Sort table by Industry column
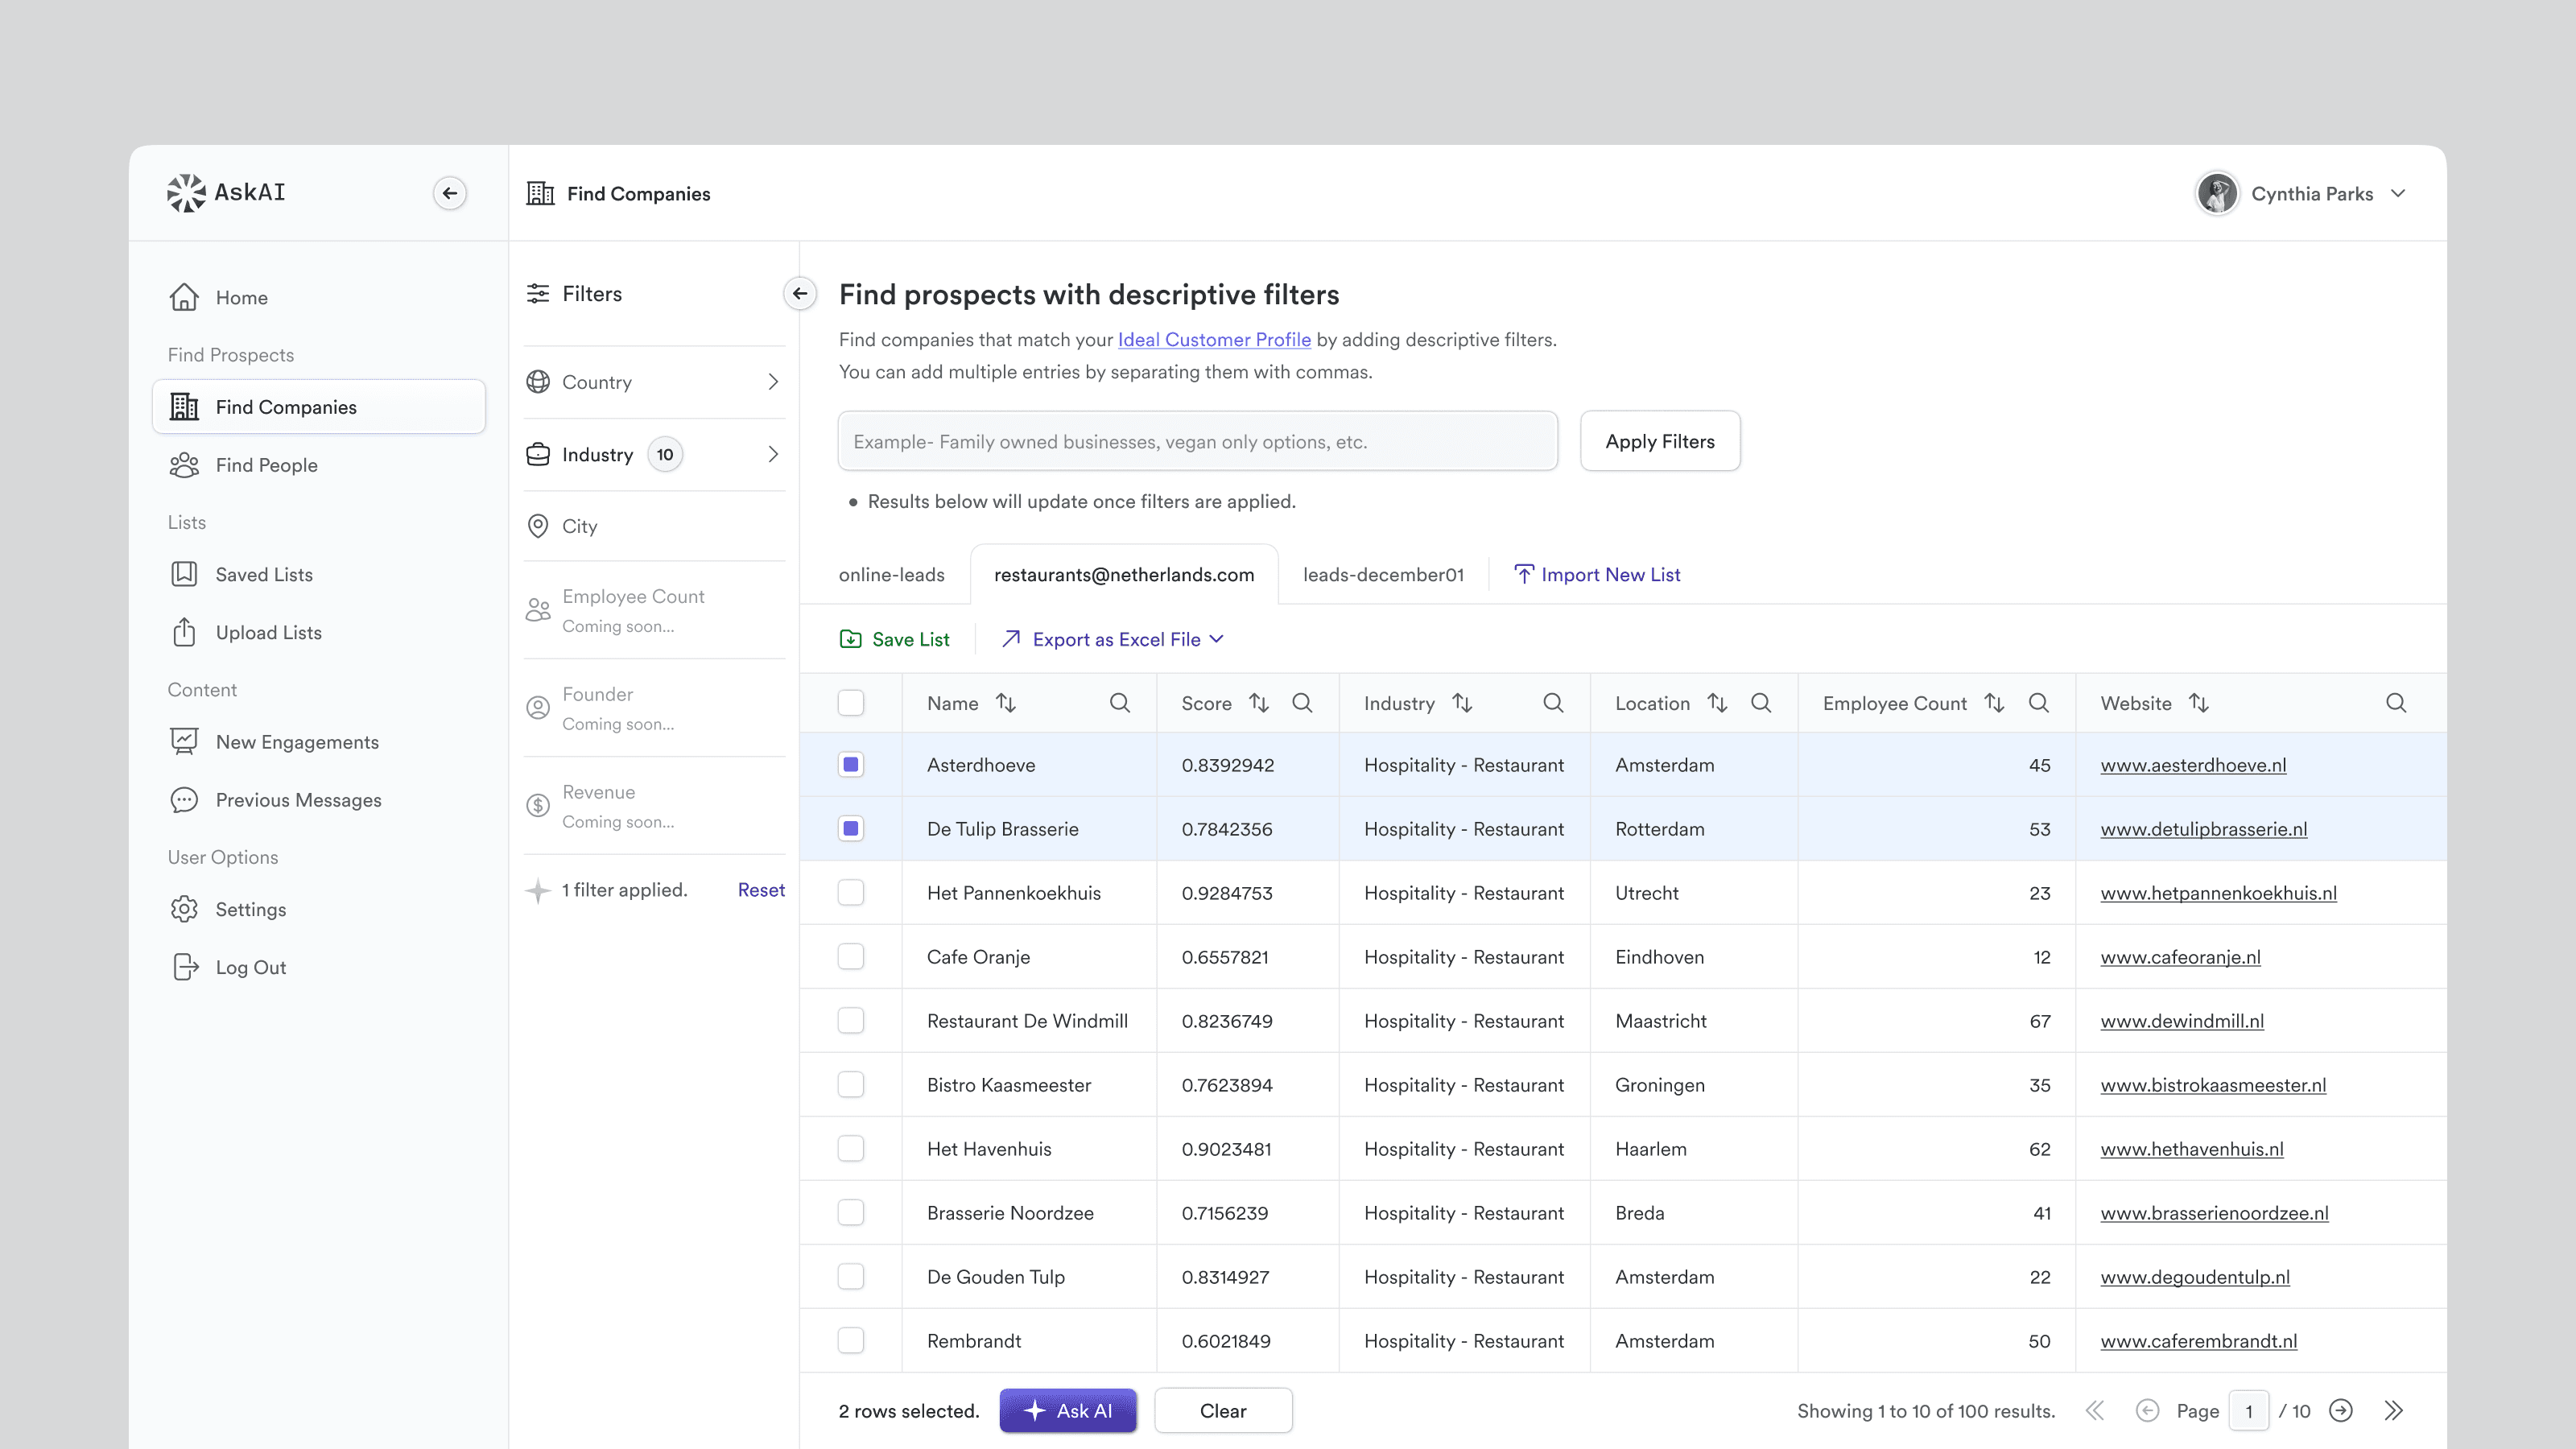Screen dimensions: 2576x1449 point(1462,703)
